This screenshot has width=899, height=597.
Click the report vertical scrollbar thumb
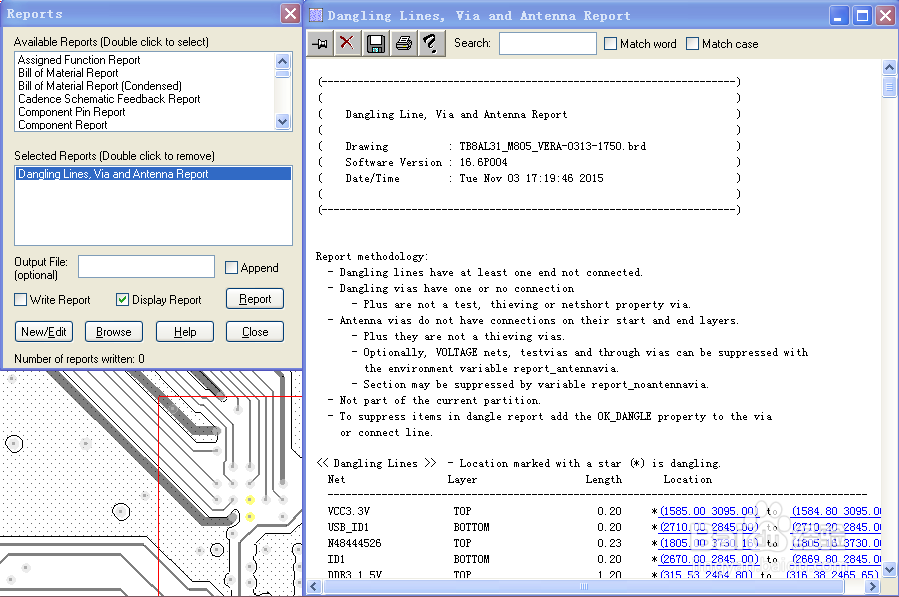pos(889,87)
